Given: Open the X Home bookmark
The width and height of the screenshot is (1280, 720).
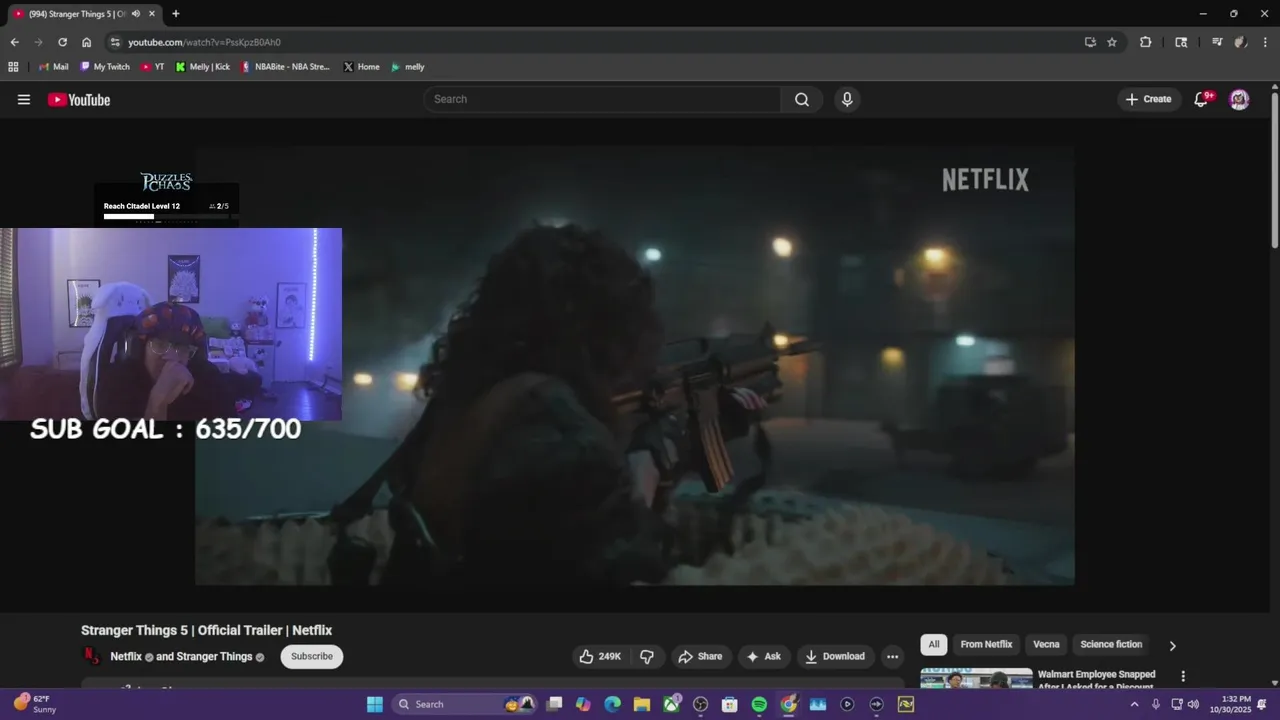Looking at the screenshot, I should click(x=361, y=67).
